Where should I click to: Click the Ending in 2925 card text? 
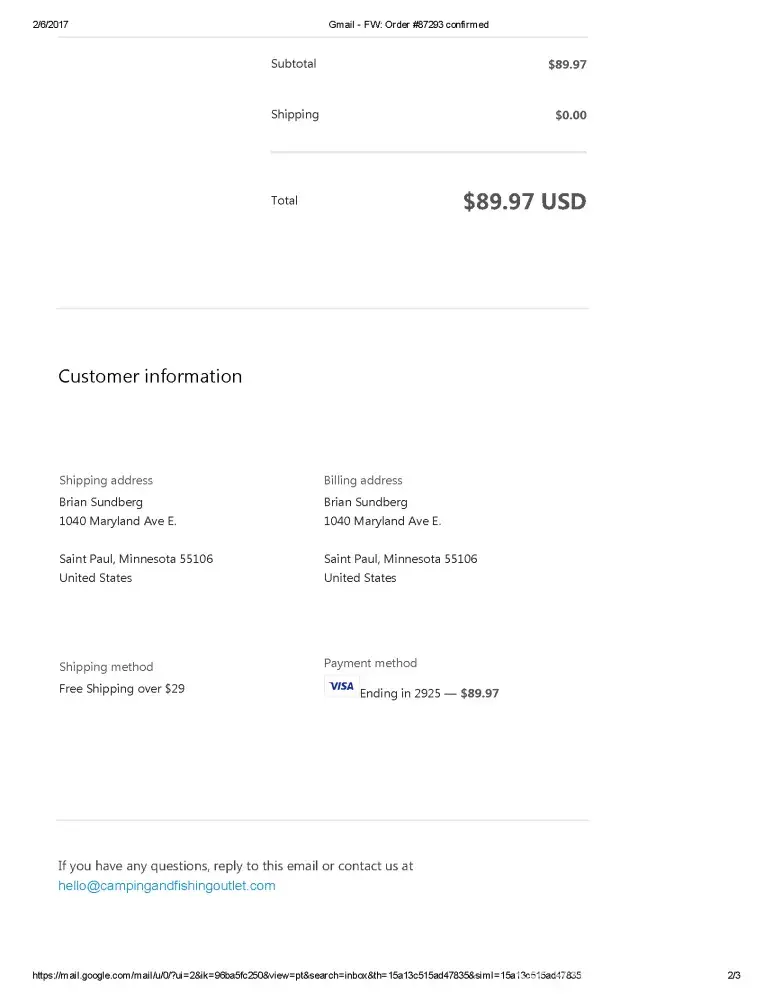tap(400, 693)
